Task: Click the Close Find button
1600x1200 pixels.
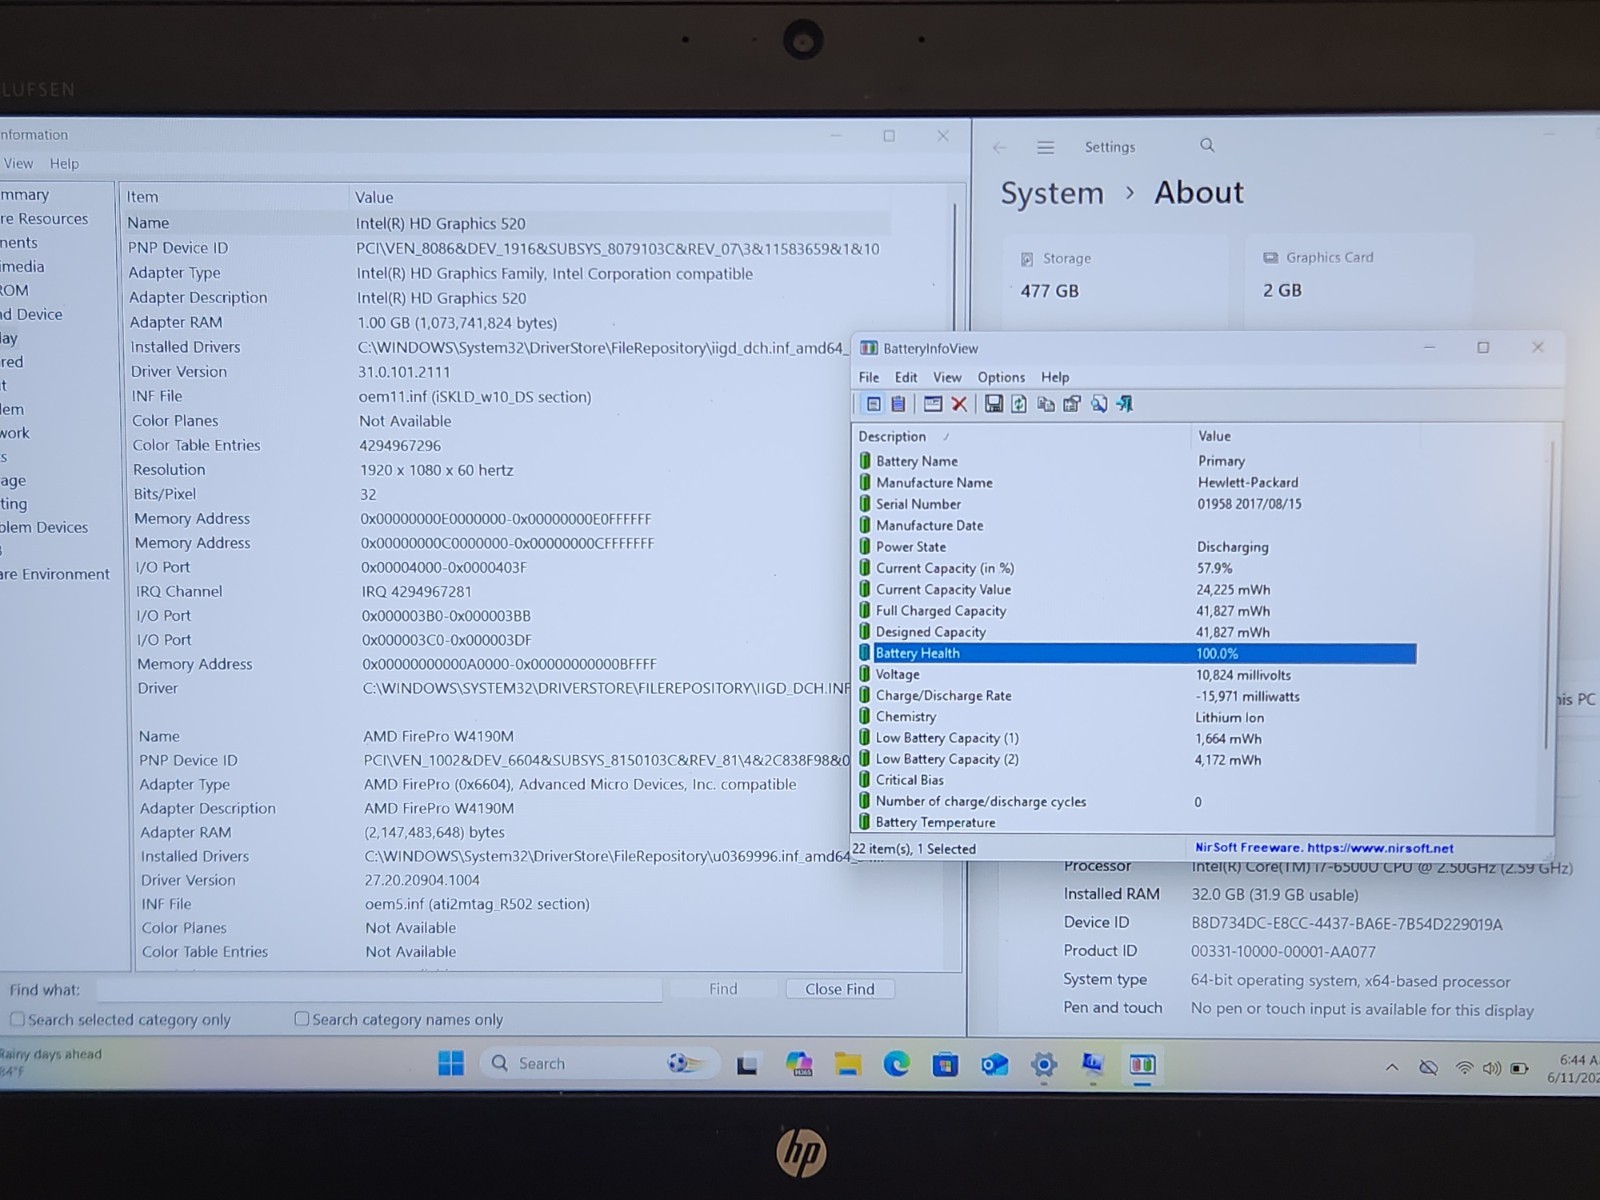Action: point(840,989)
